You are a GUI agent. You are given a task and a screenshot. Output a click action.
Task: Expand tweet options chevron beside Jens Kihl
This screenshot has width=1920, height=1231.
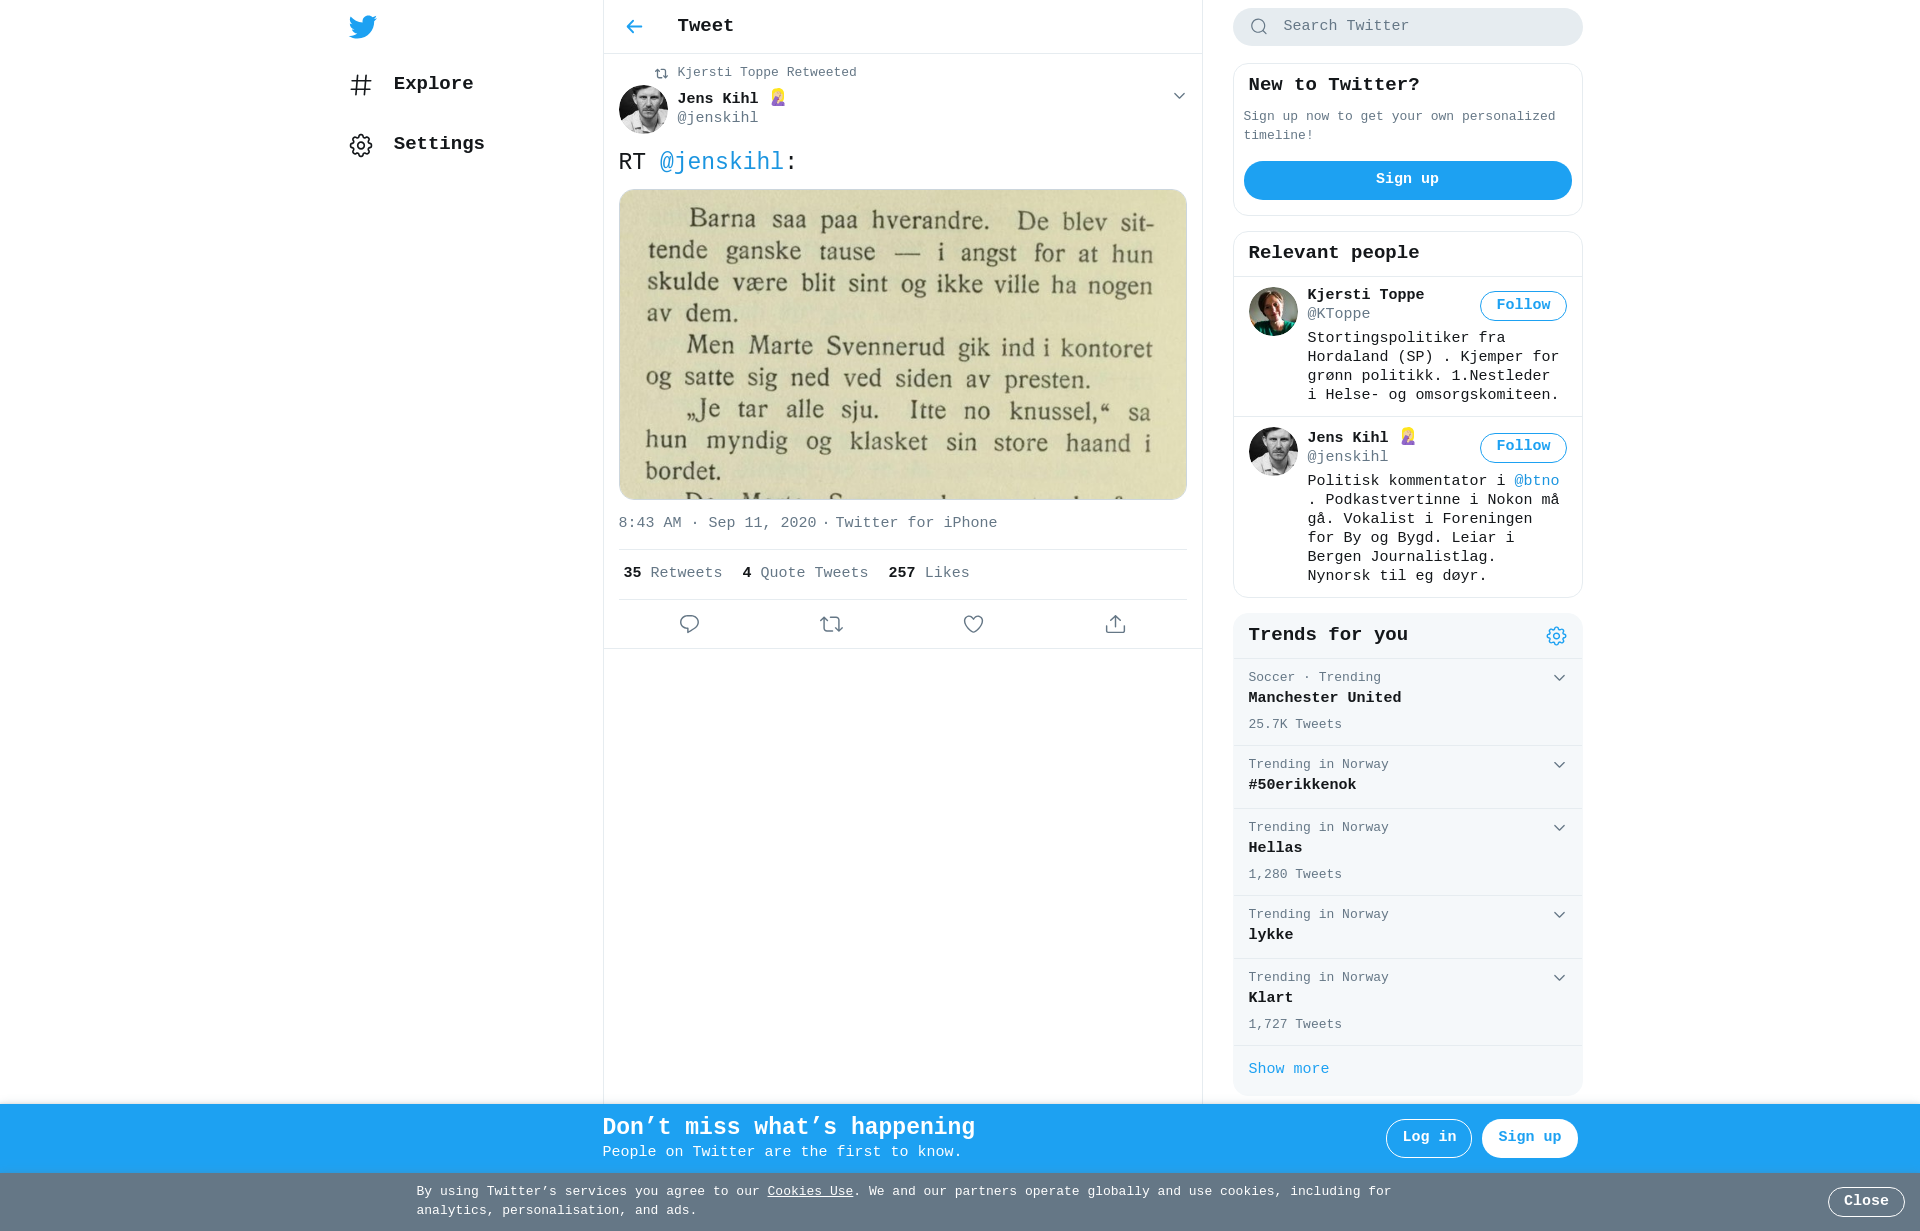click(1179, 96)
